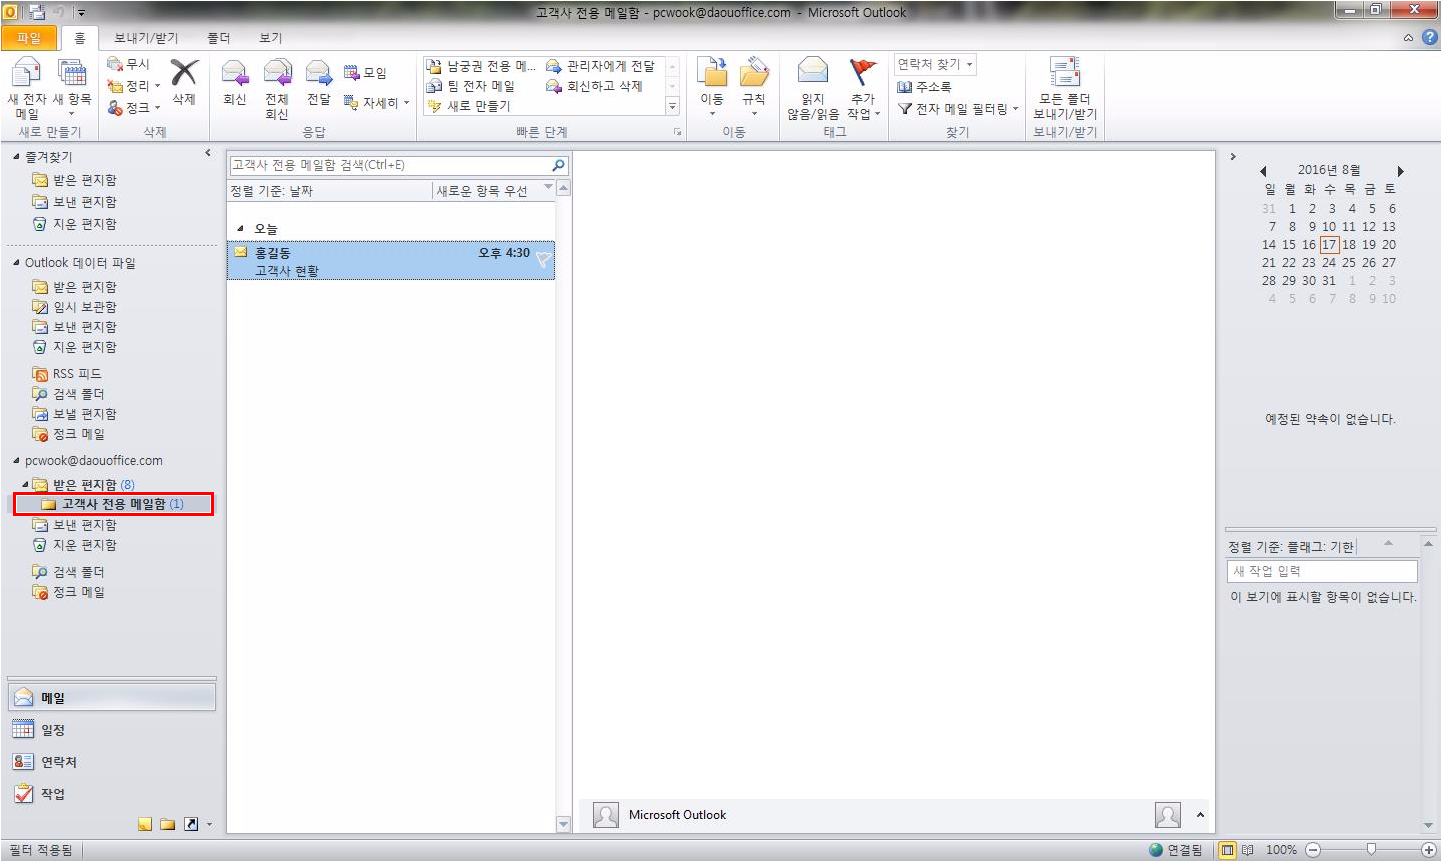
Task: Switch to 메일 navigation pane
Action: click(x=112, y=698)
